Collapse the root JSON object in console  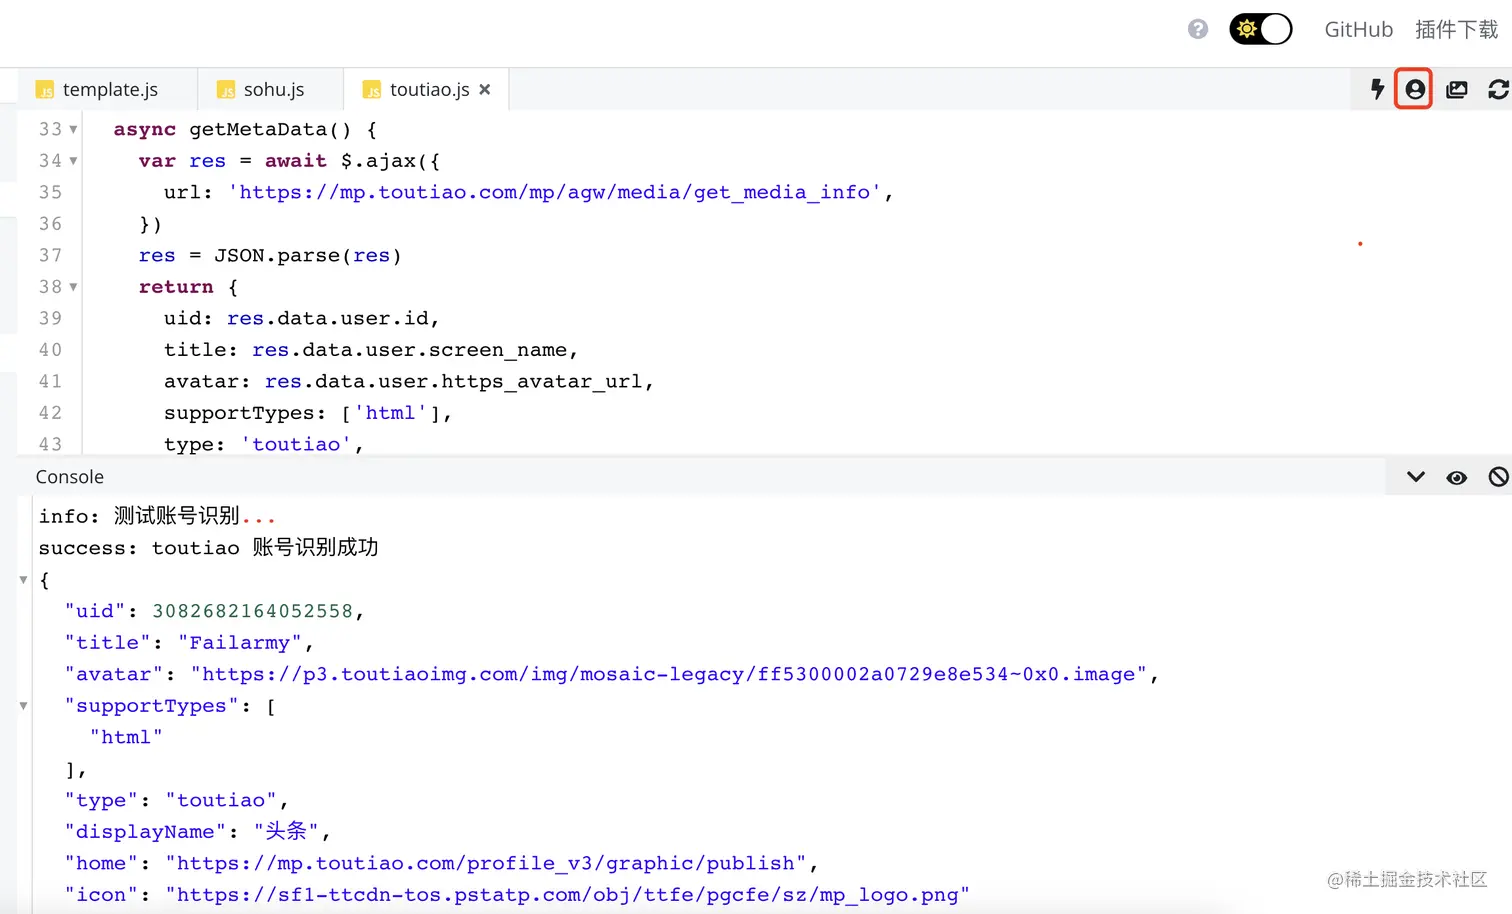click(23, 579)
